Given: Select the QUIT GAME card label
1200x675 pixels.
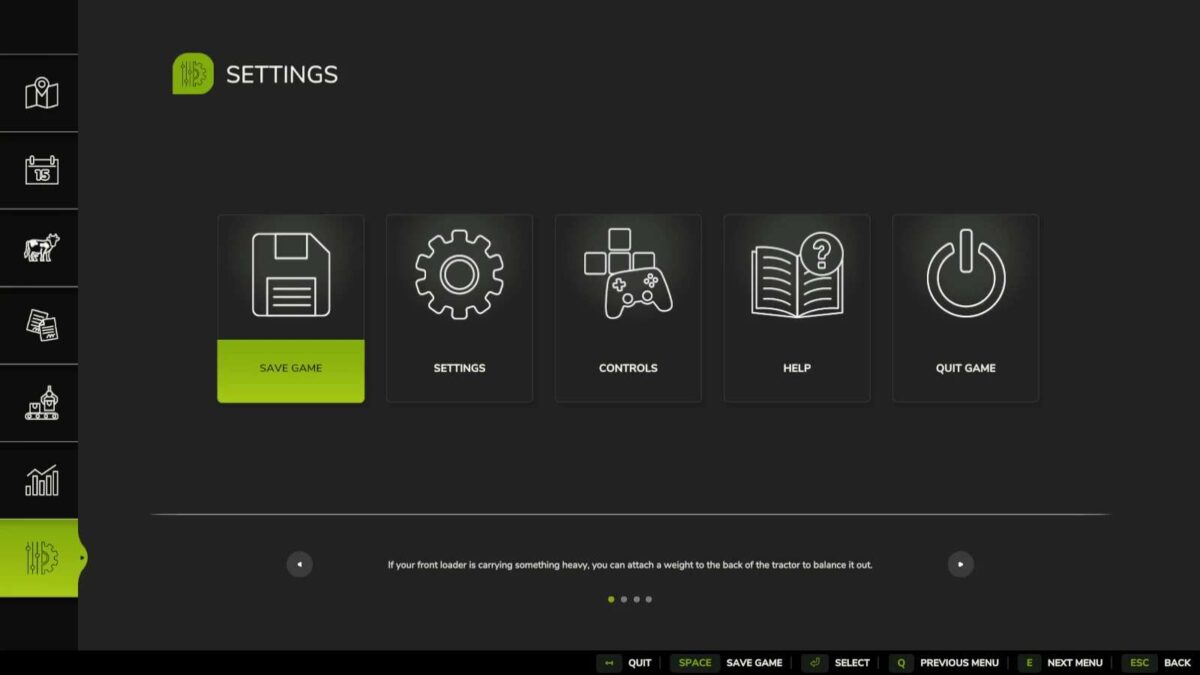Looking at the screenshot, I should (966, 368).
